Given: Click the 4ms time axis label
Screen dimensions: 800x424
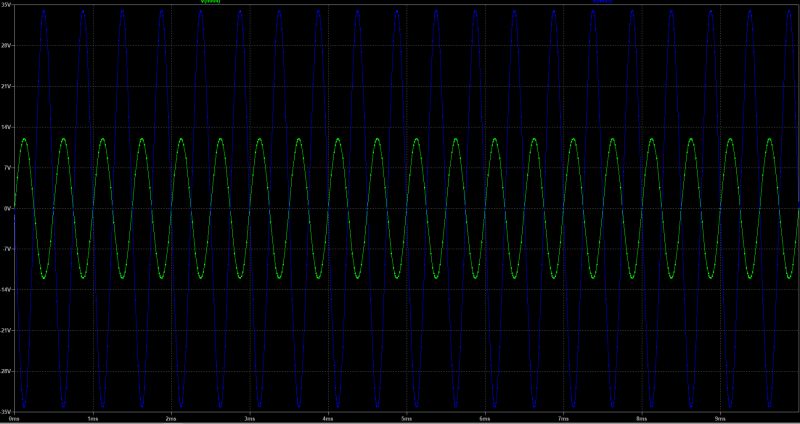Looking at the screenshot, I should tap(329, 418).
